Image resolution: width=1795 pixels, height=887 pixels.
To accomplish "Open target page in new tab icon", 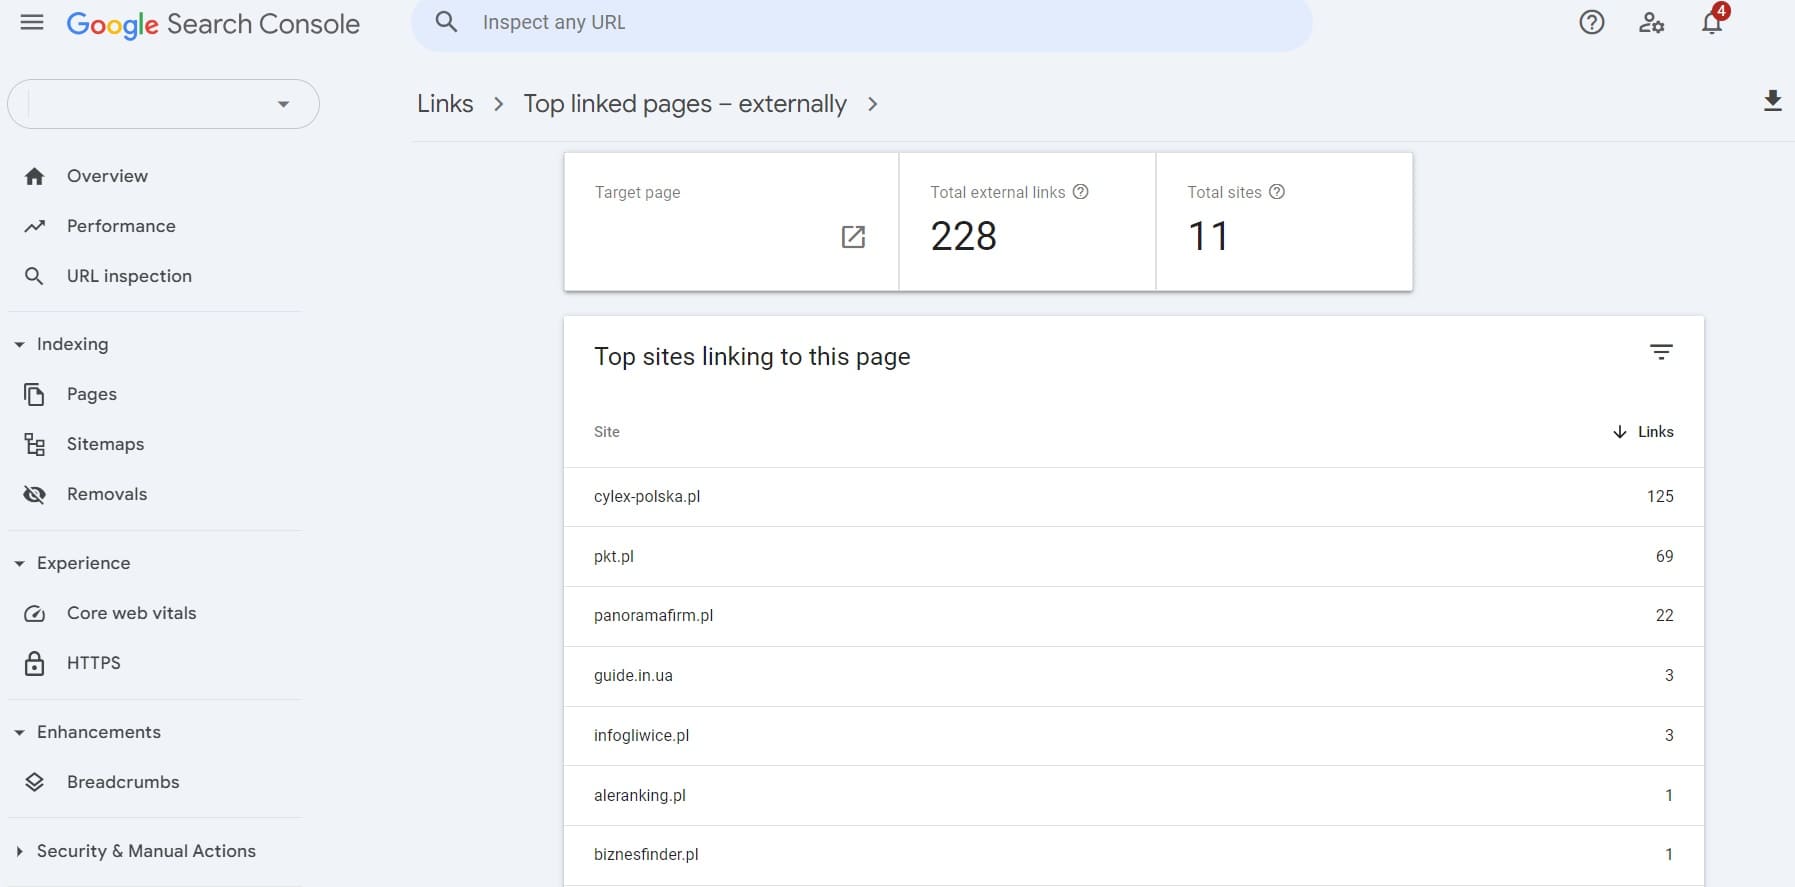I will (x=853, y=237).
